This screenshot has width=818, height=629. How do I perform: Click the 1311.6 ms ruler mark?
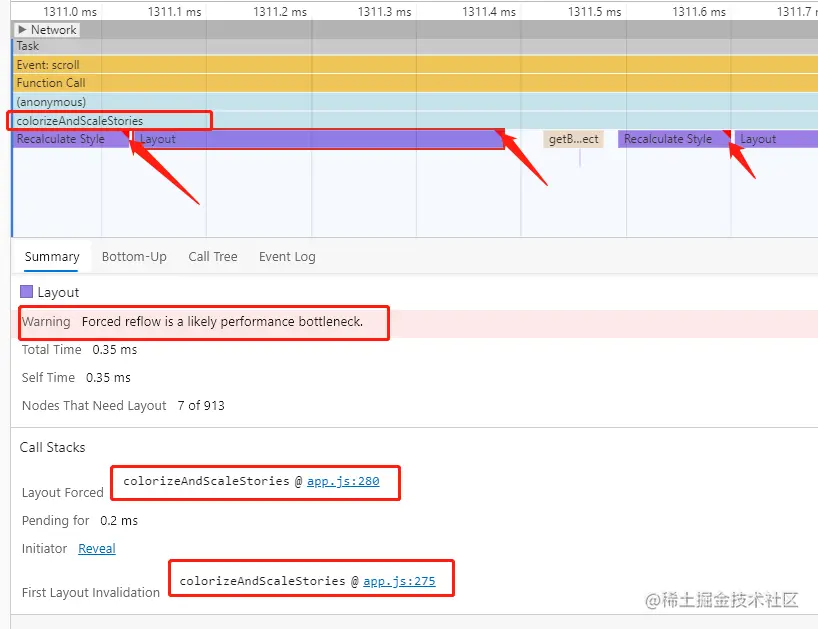[x=699, y=11]
